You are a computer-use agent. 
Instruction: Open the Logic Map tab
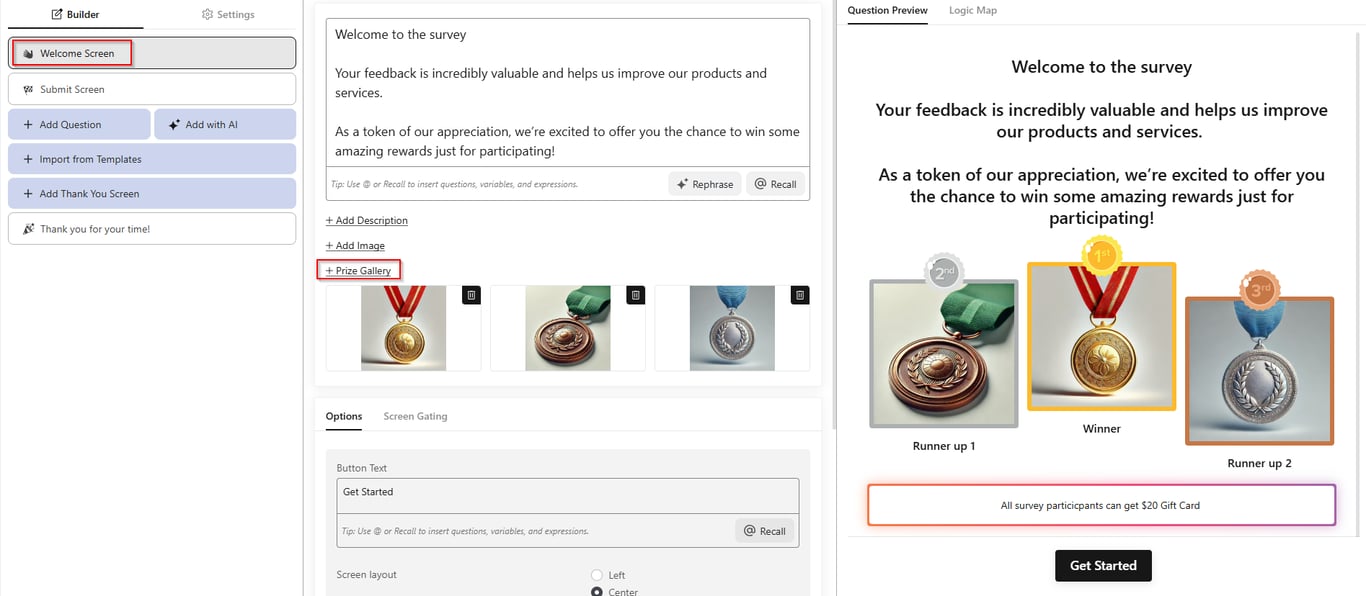tap(973, 10)
